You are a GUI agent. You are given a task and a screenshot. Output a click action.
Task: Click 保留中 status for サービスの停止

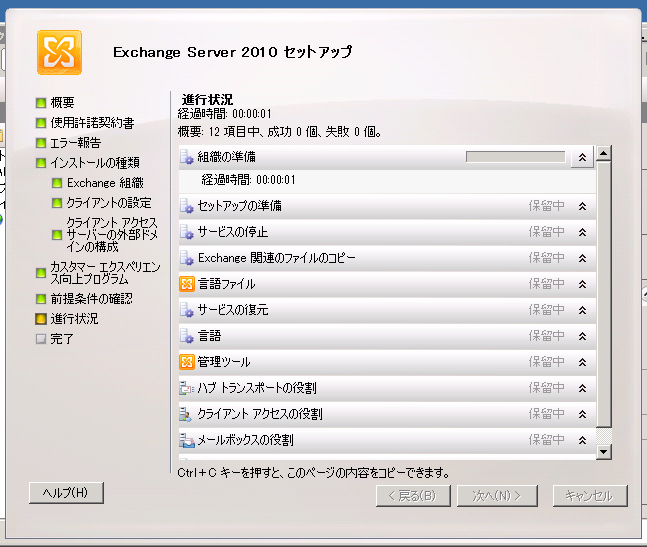point(546,232)
